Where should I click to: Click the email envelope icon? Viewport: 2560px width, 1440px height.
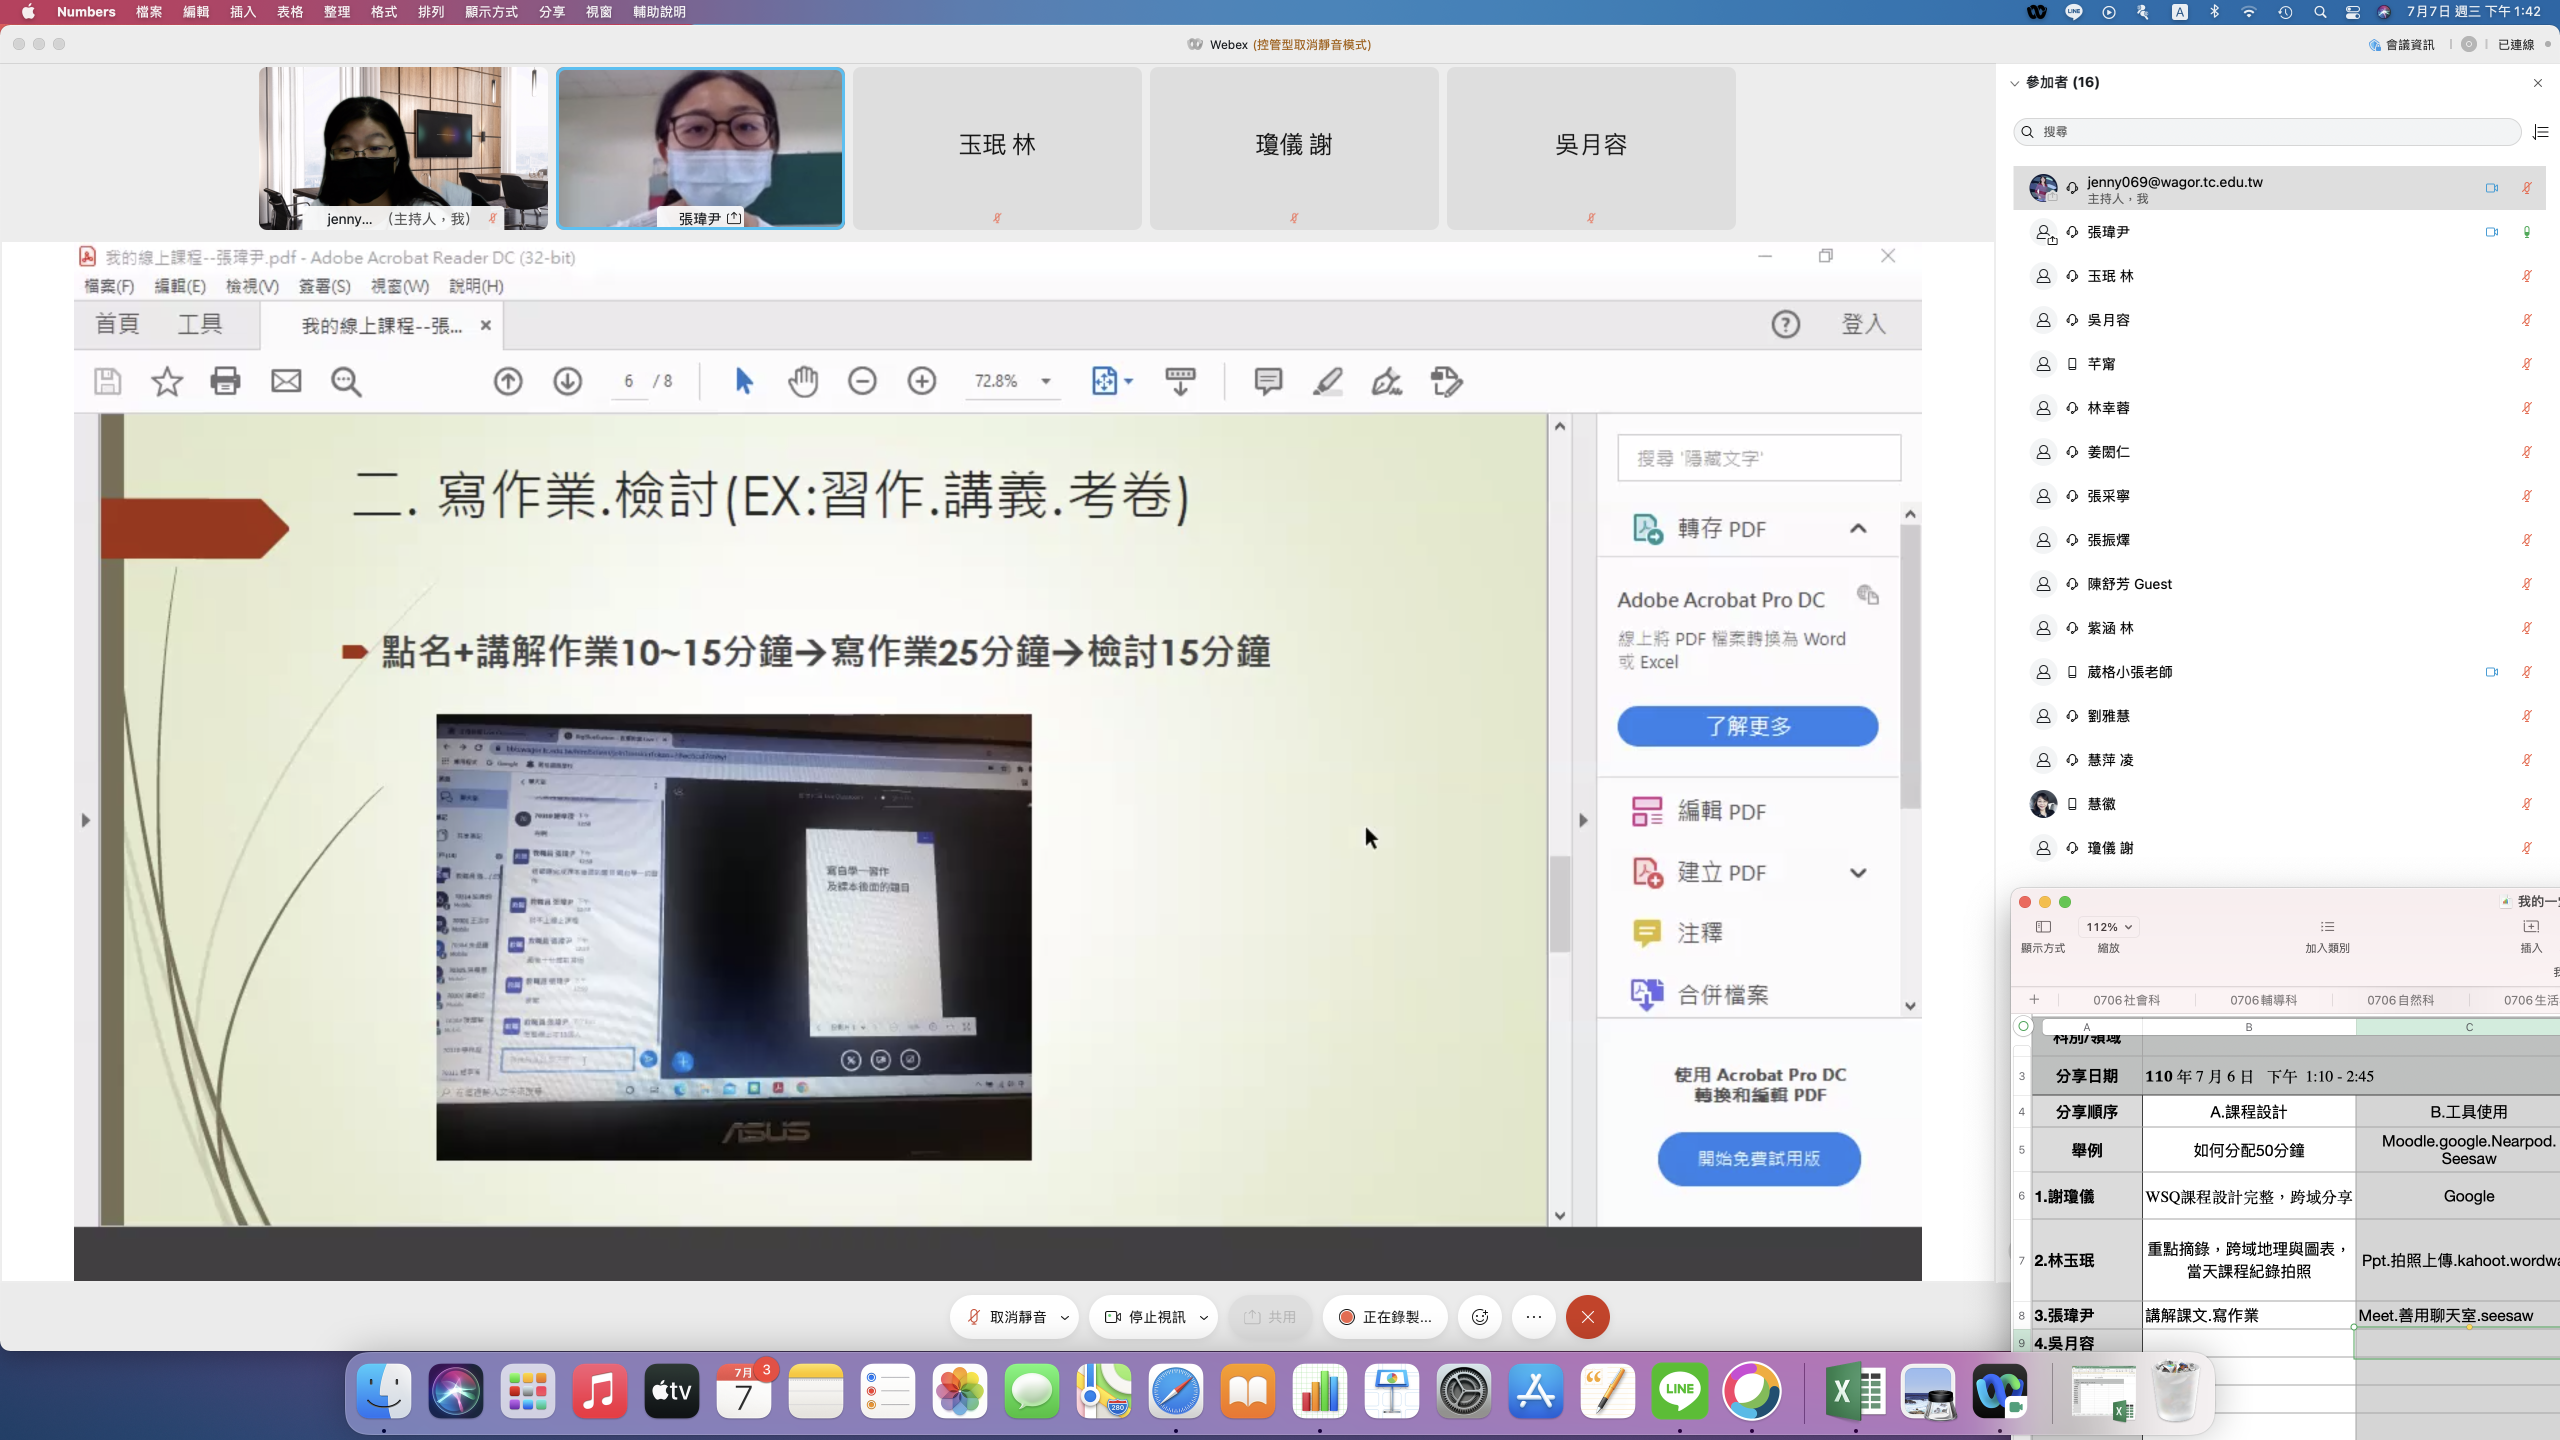tap(286, 381)
